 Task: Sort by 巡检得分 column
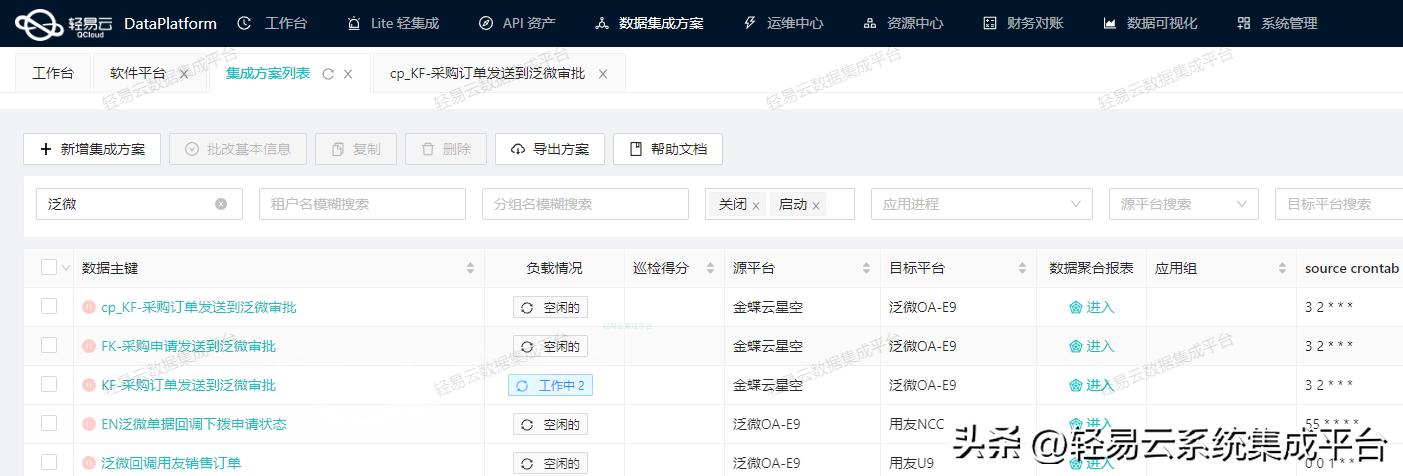(x=710, y=268)
